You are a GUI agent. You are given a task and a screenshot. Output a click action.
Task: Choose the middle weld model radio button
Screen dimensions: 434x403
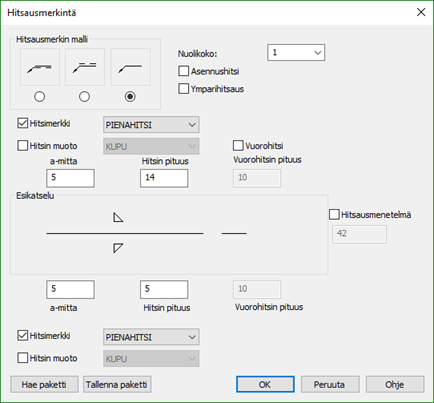pyautogui.click(x=84, y=97)
